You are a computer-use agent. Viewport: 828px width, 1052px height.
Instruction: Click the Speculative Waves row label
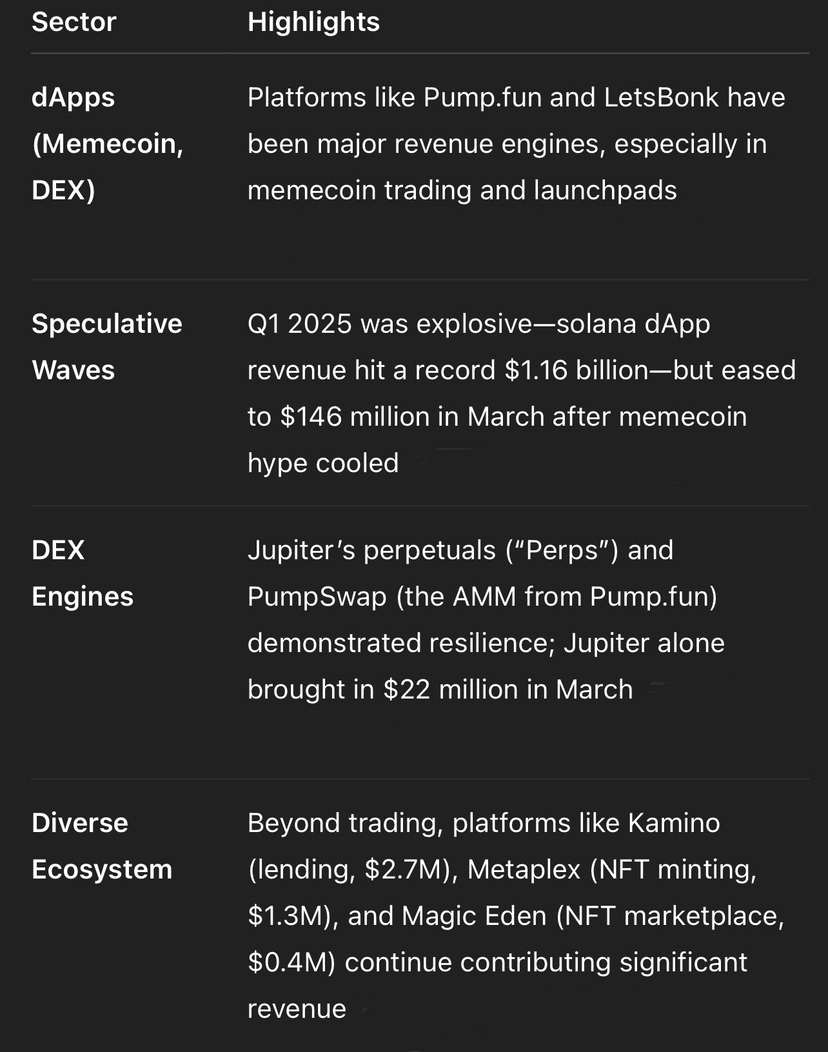click(107, 347)
